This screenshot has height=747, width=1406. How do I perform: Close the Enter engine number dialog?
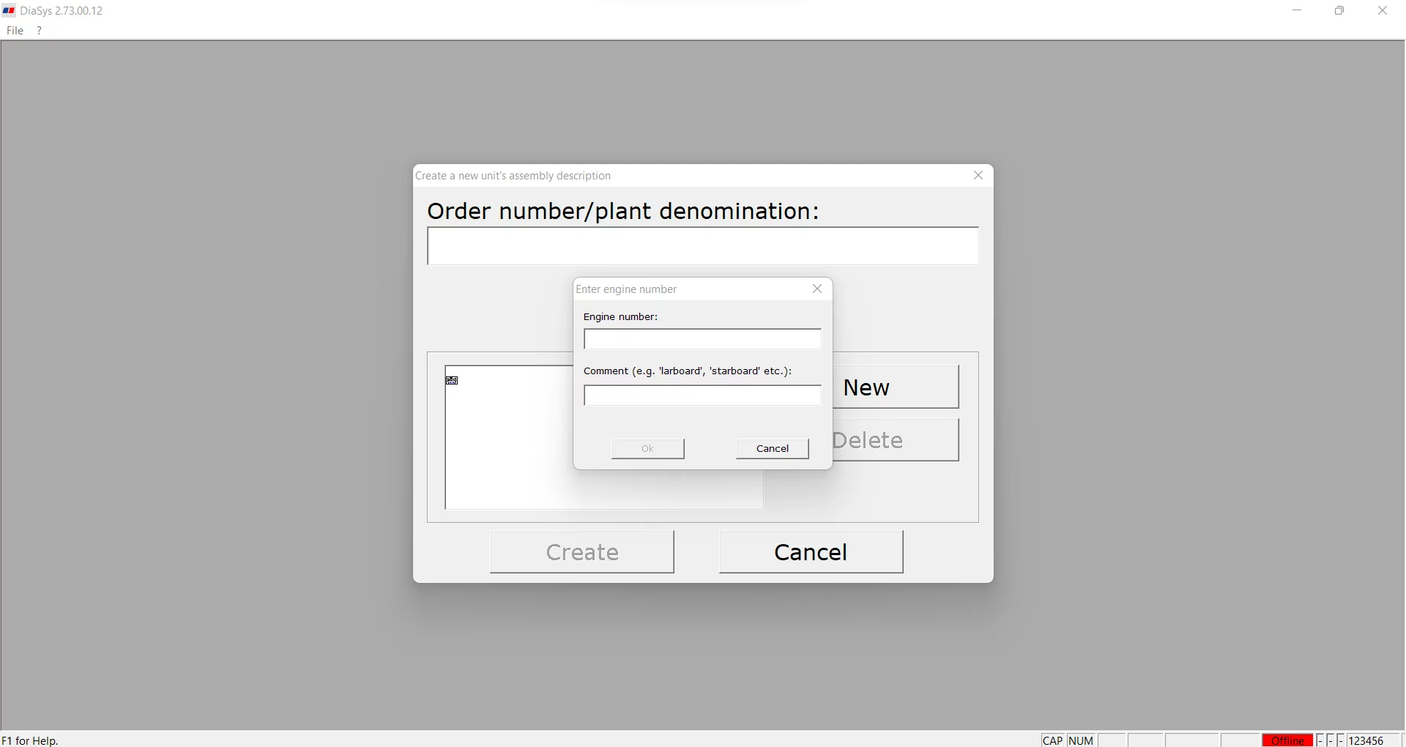(x=817, y=289)
